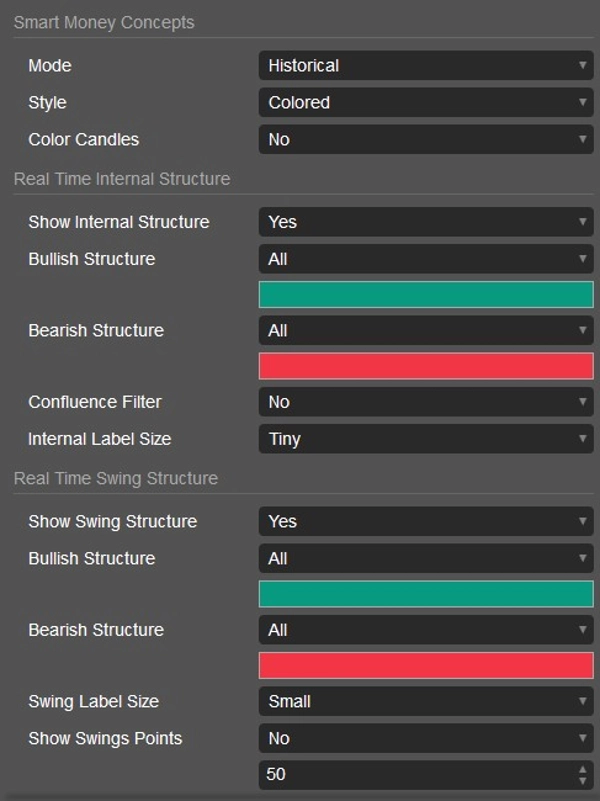Click the red bearish swing structure color swatch
The width and height of the screenshot is (600, 801).
[x=425, y=665]
